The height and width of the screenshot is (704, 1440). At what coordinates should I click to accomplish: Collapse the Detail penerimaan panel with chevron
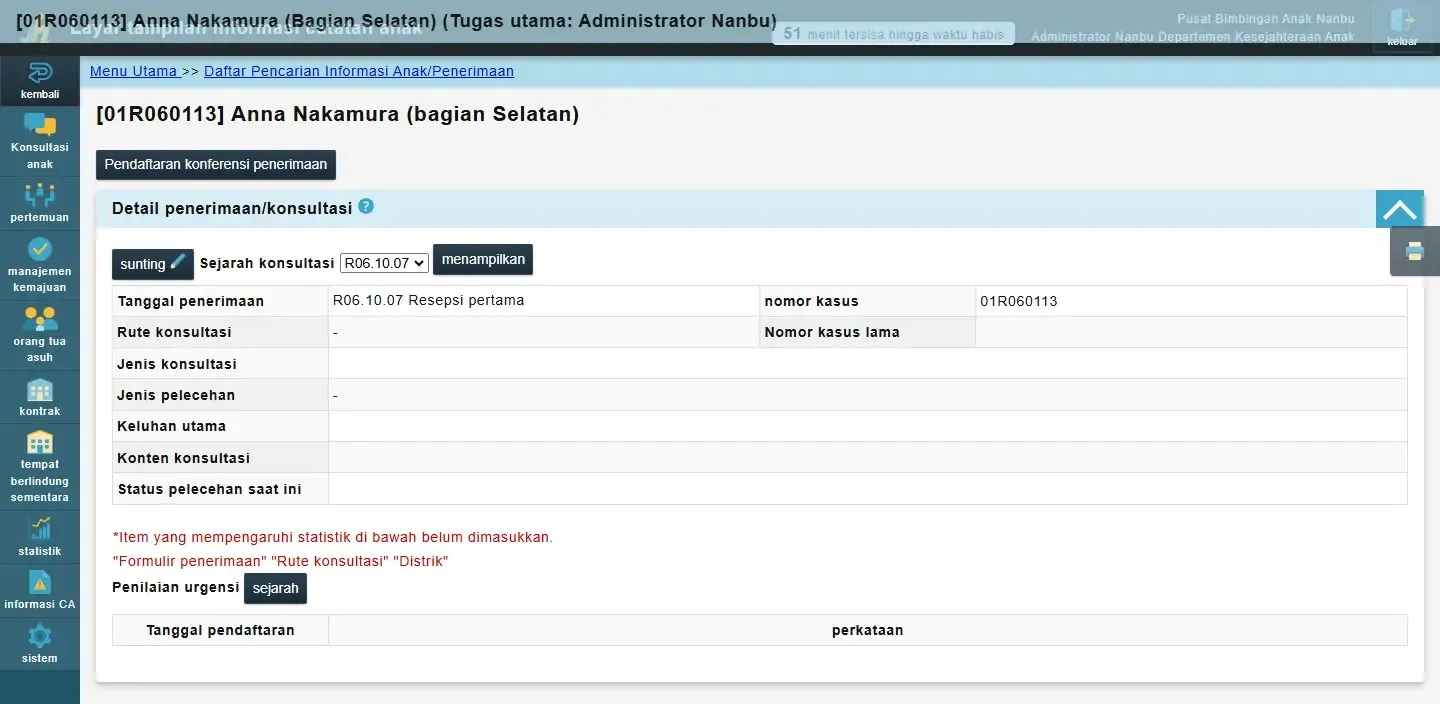[x=1399, y=210]
